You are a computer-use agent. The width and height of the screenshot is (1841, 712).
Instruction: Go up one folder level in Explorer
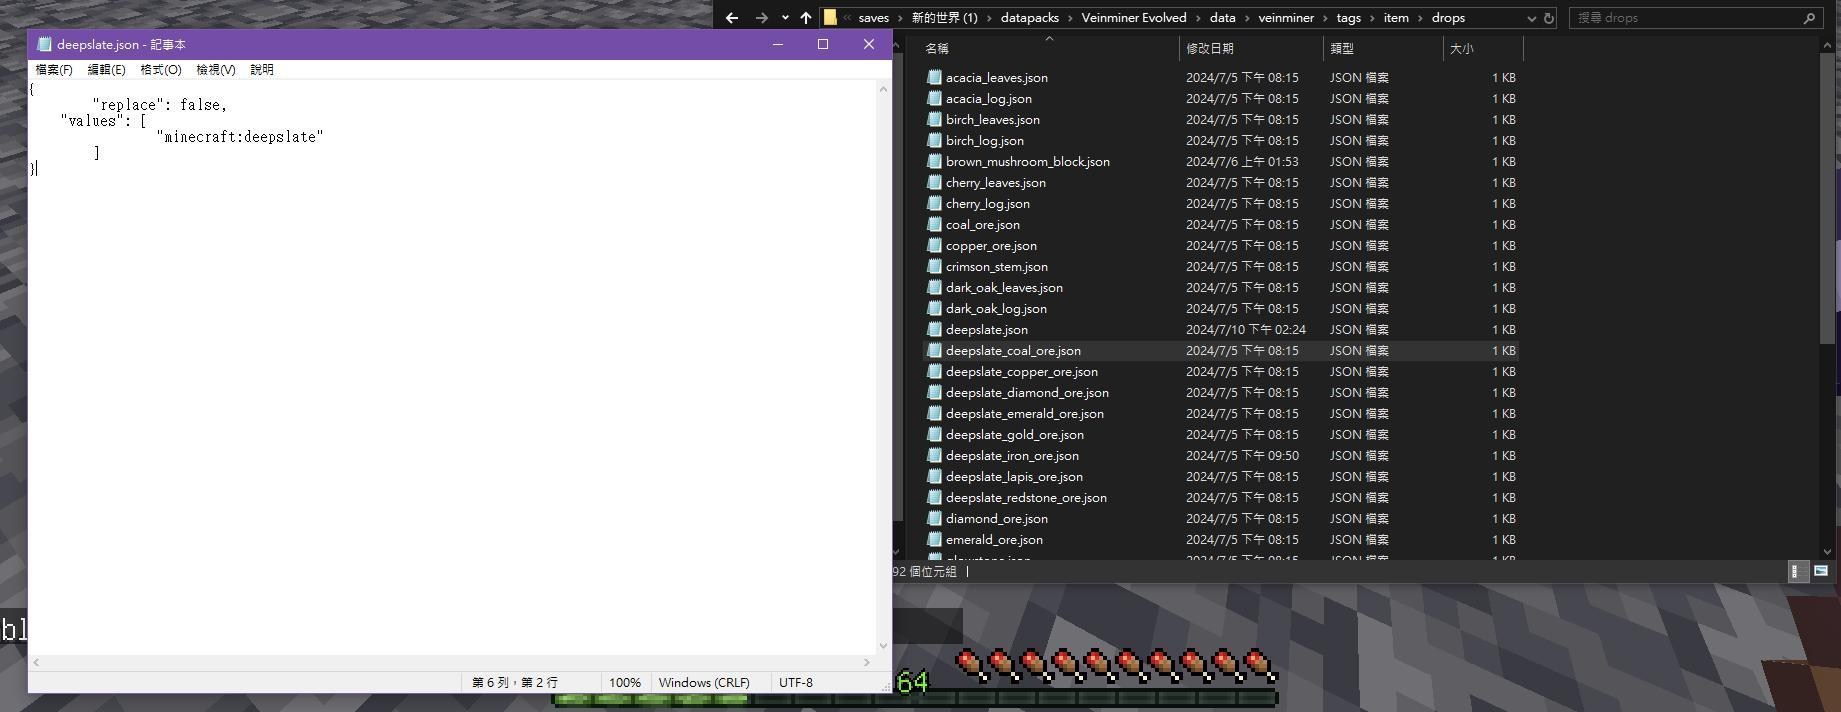[x=806, y=18]
